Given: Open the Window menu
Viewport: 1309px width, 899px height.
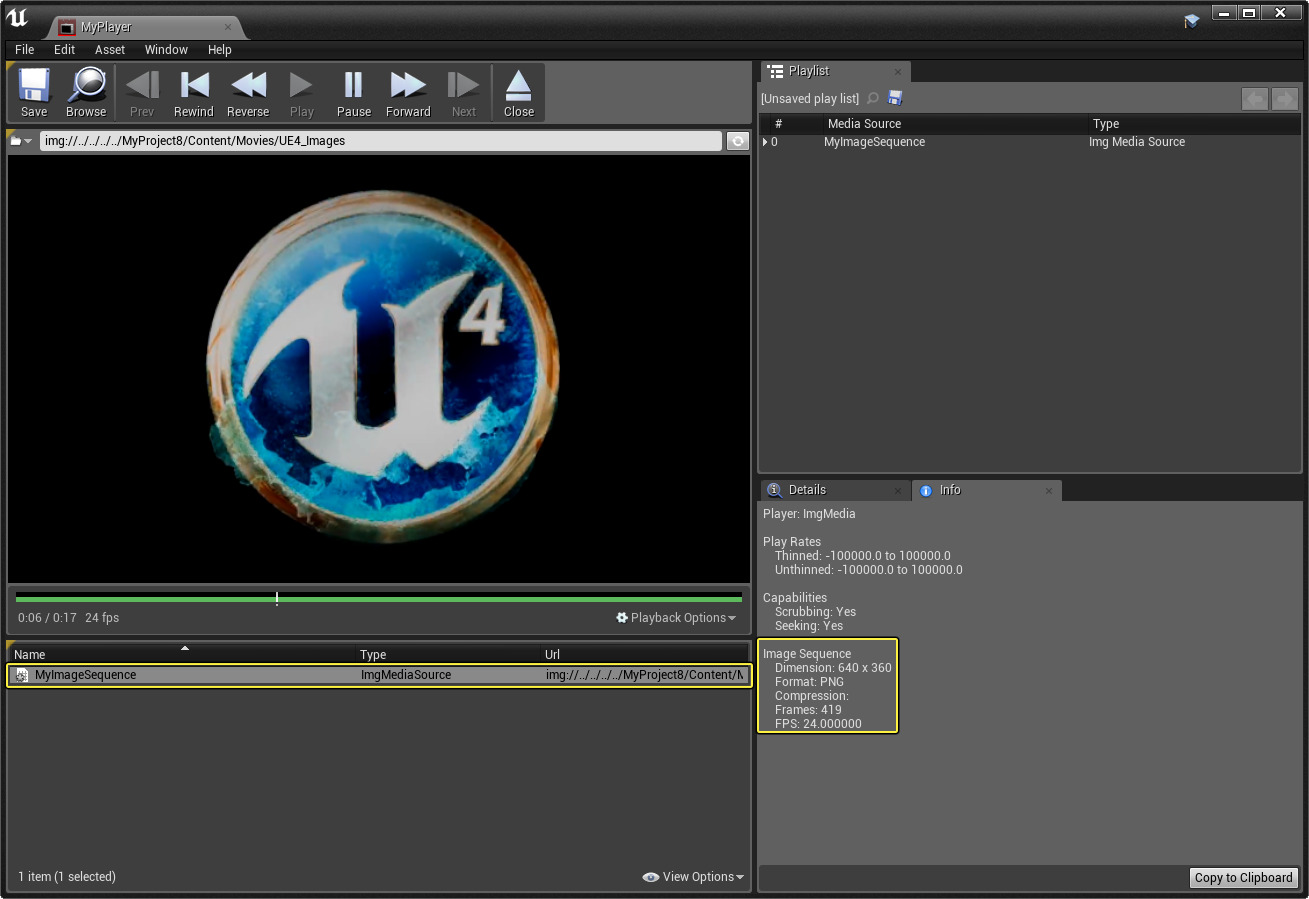Looking at the screenshot, I should coord(166,49).
